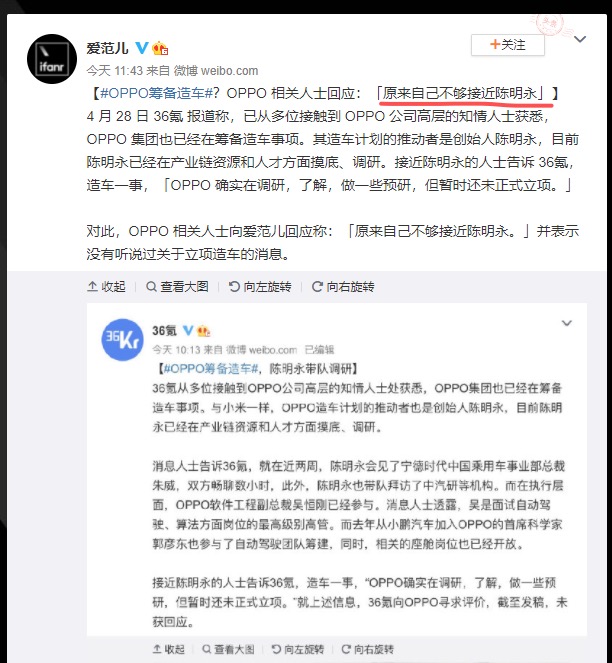Open the 爱范儿 account name link
Screen dimensions: 612x663
107,48
